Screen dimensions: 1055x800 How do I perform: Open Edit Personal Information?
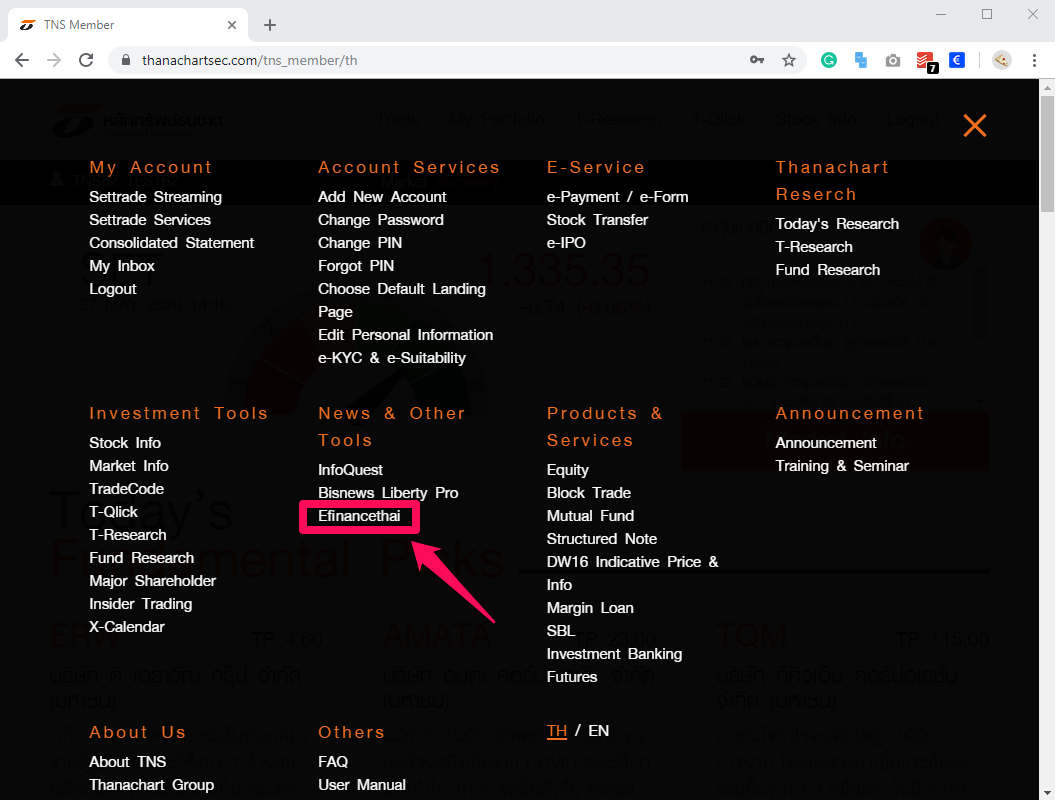(x=406, y=335)
